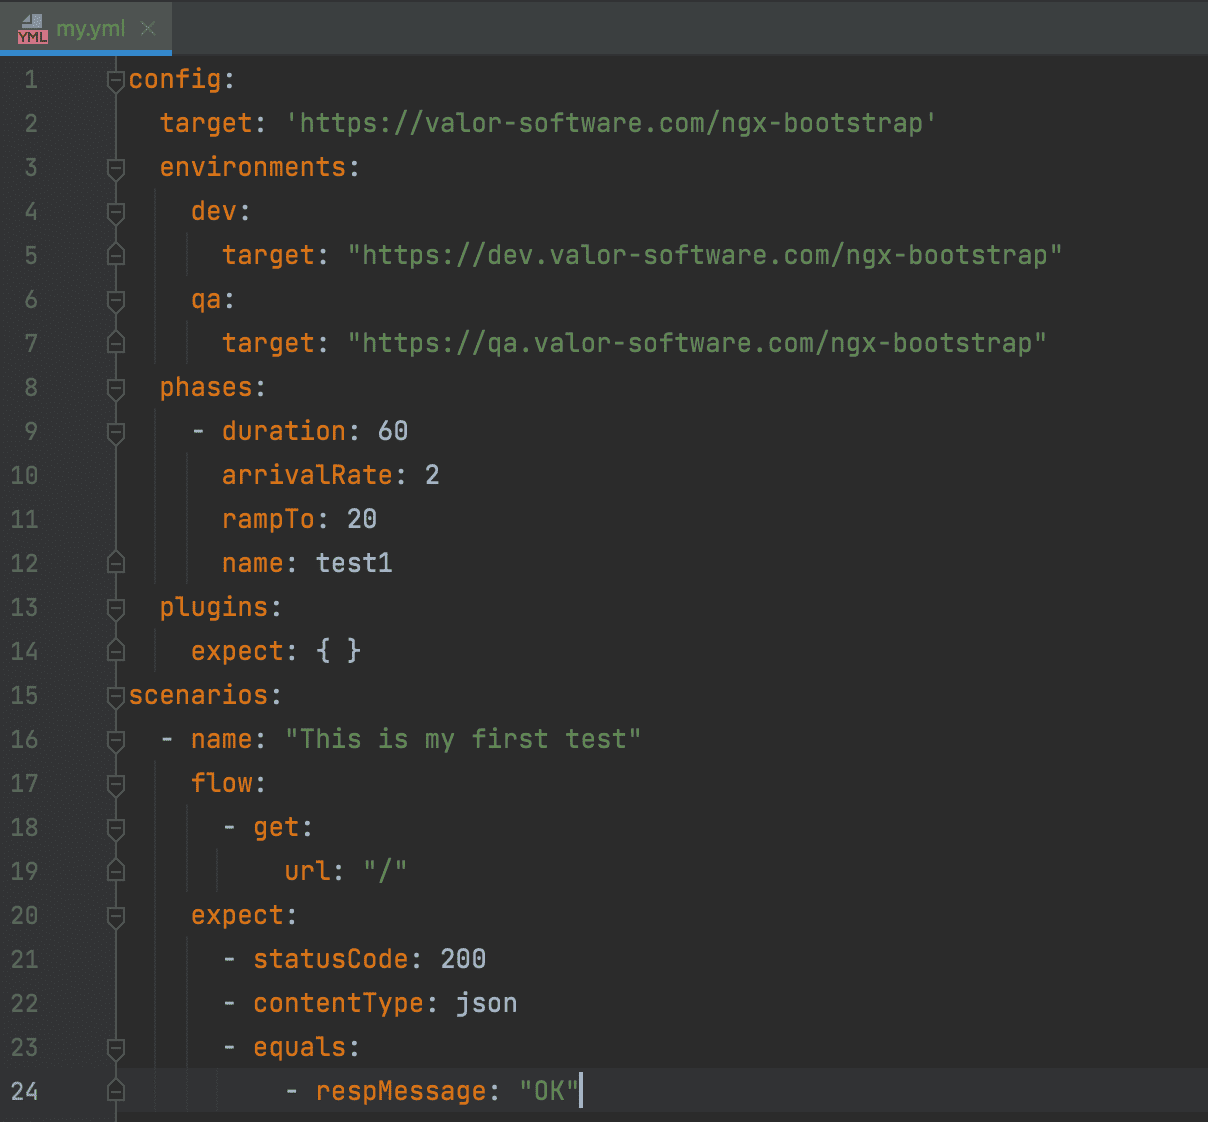1208x1122 pixels.
Task: Fold the dev block on line 4
Action: 116,212
